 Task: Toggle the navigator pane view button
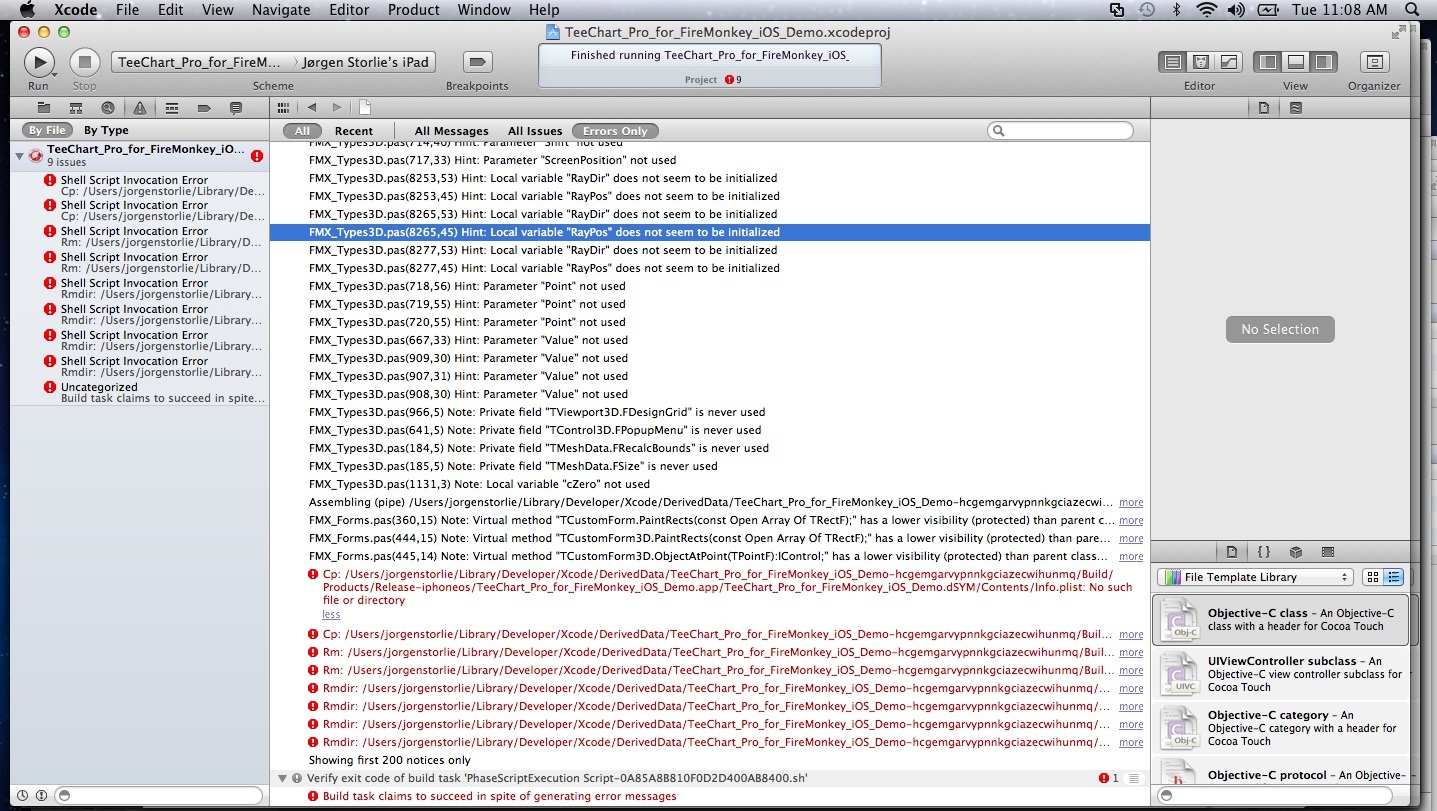1268,62
